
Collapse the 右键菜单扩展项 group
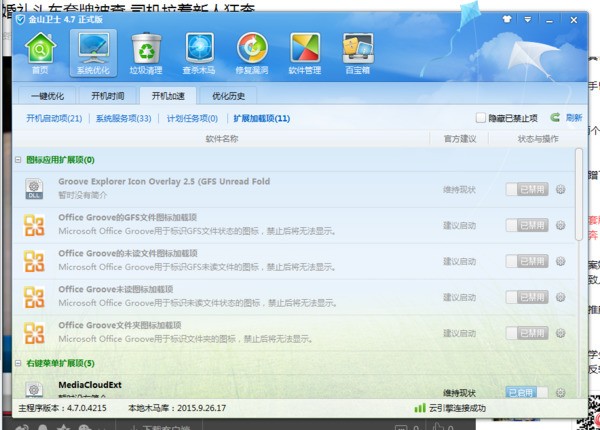click(x=18, y=363)
